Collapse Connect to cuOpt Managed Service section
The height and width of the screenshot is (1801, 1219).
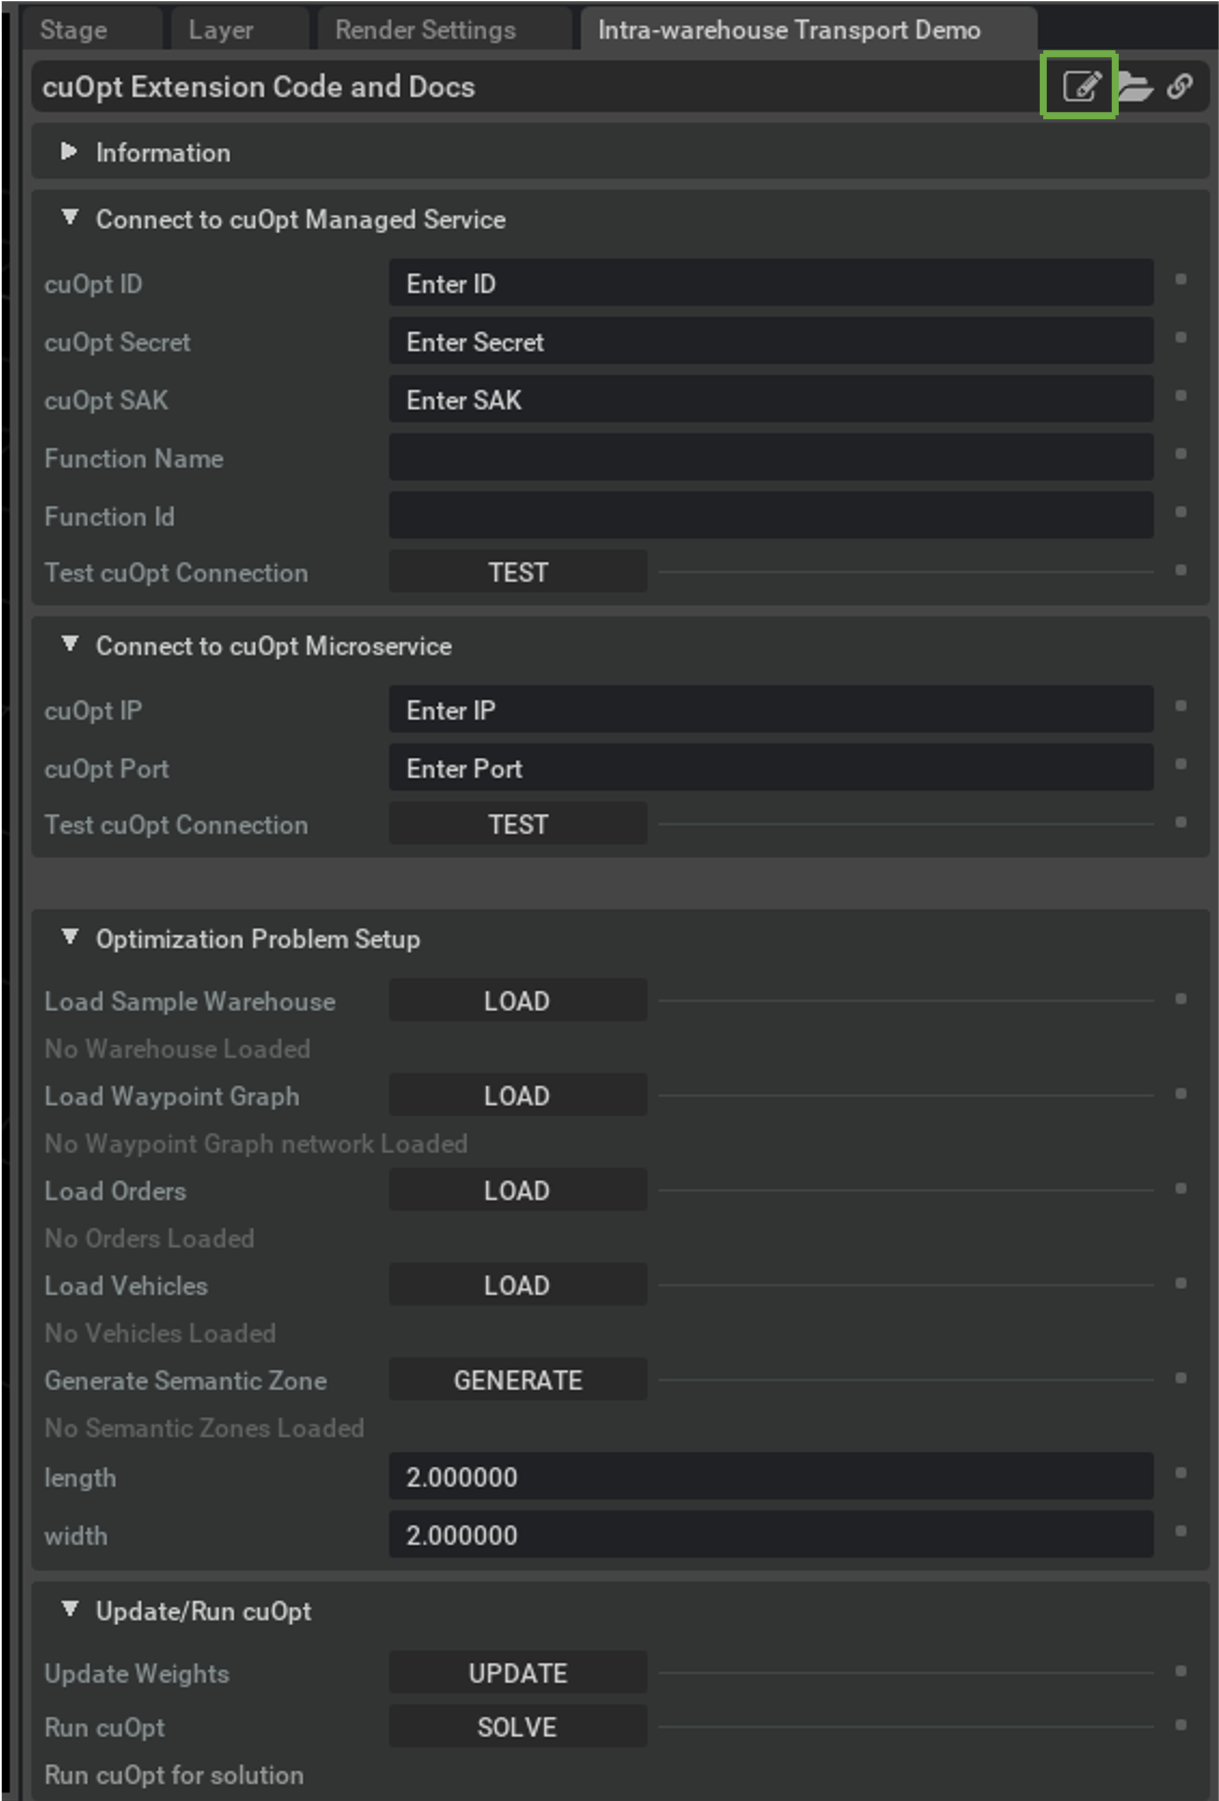pyautogui.click(x=69, y=218)
